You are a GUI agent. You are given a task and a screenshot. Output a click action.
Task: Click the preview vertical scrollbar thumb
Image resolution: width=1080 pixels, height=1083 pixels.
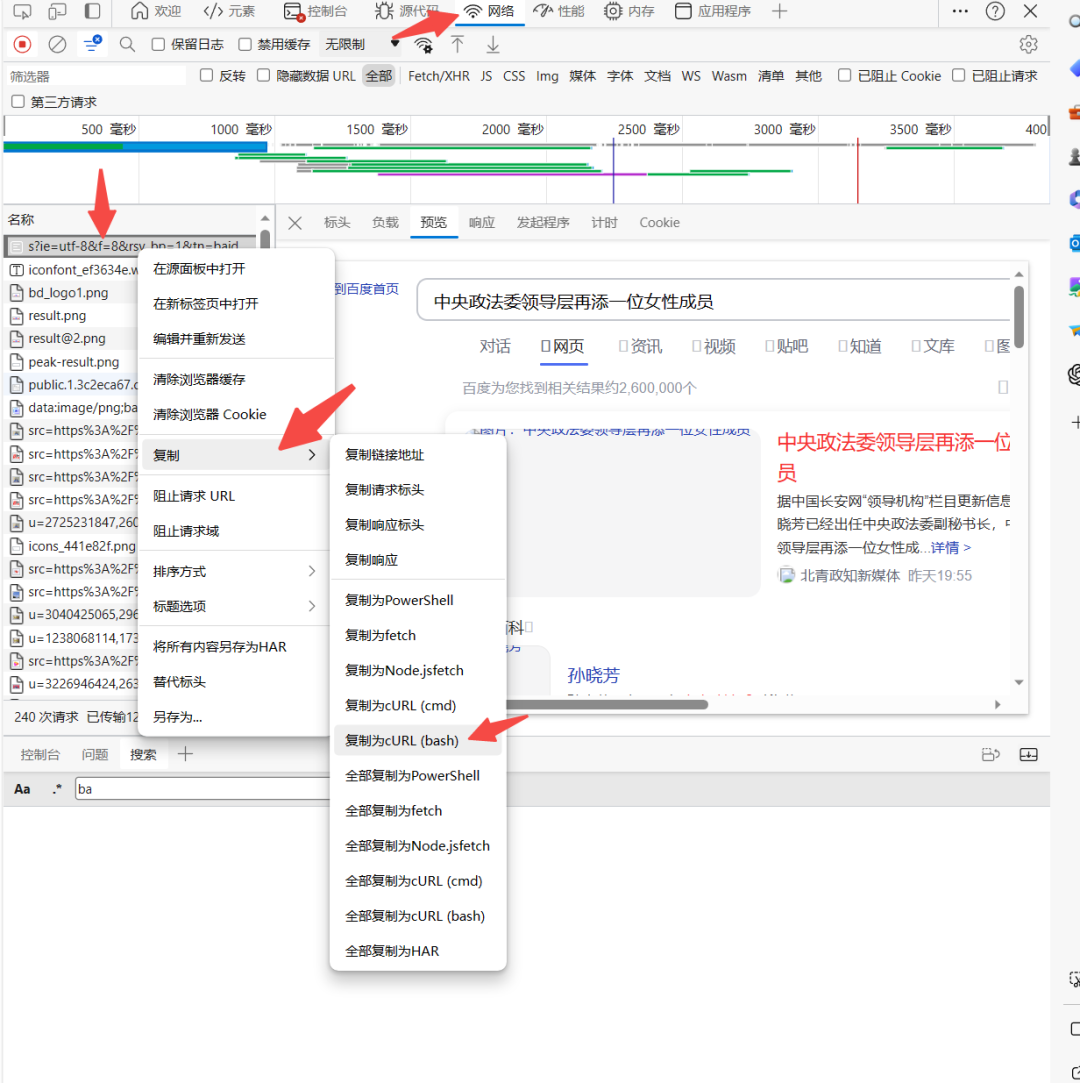coord(1019,316)
